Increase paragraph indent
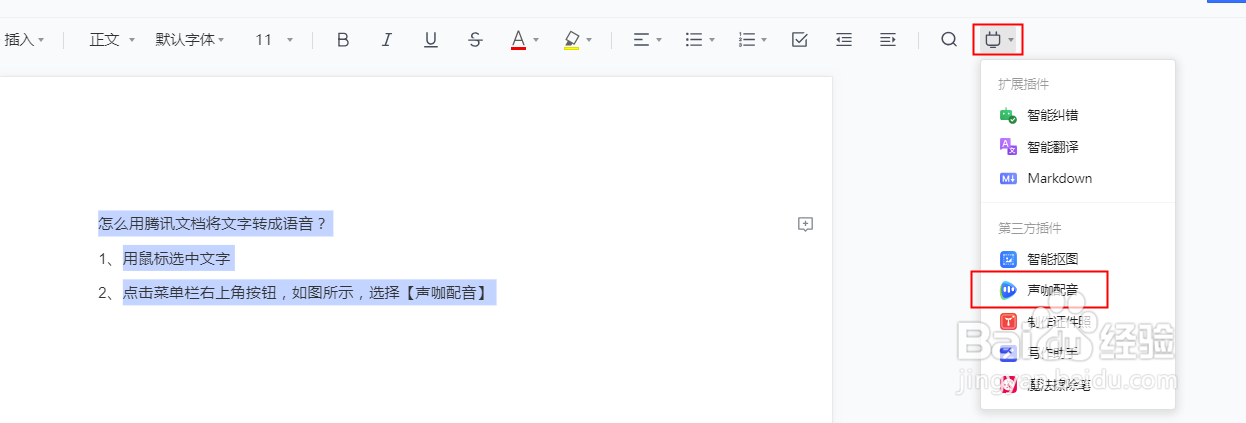The image size is (1246, 423). coord(887,40)
